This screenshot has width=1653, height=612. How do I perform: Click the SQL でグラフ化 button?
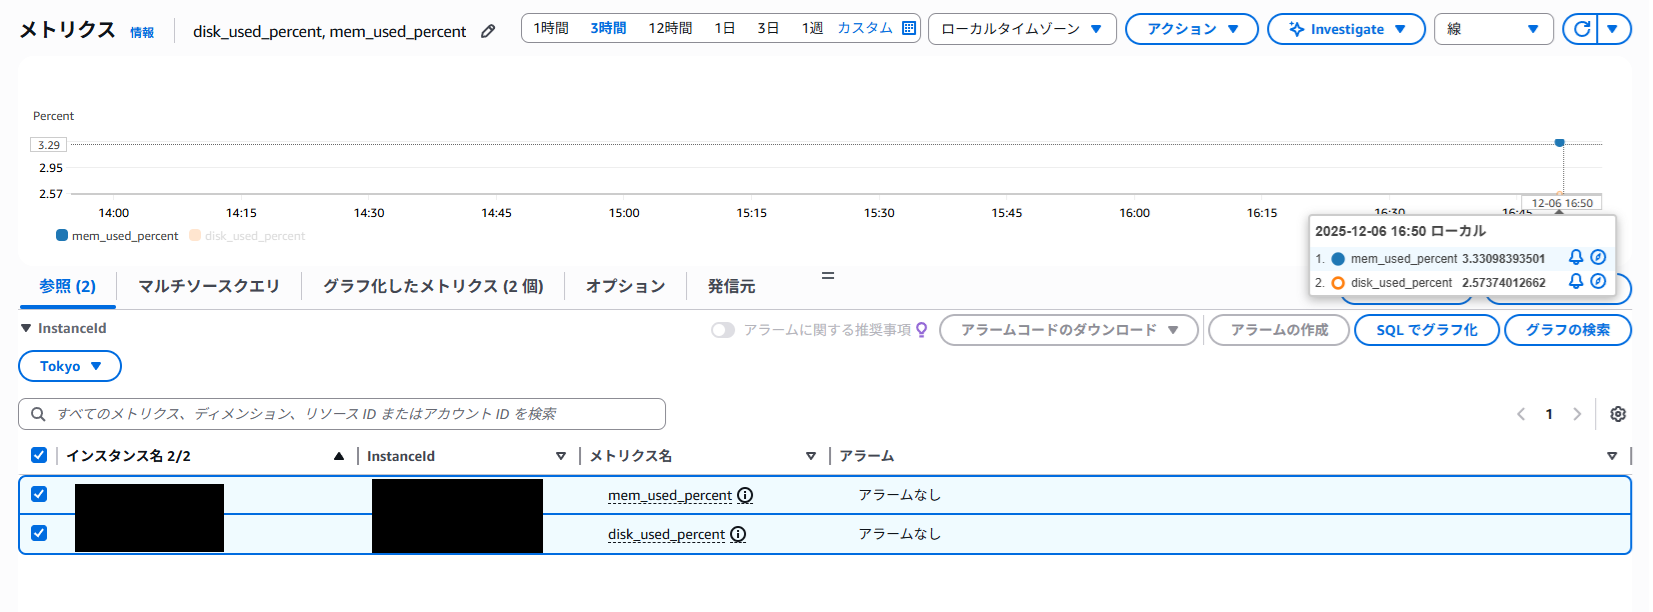click(1426, 330)
